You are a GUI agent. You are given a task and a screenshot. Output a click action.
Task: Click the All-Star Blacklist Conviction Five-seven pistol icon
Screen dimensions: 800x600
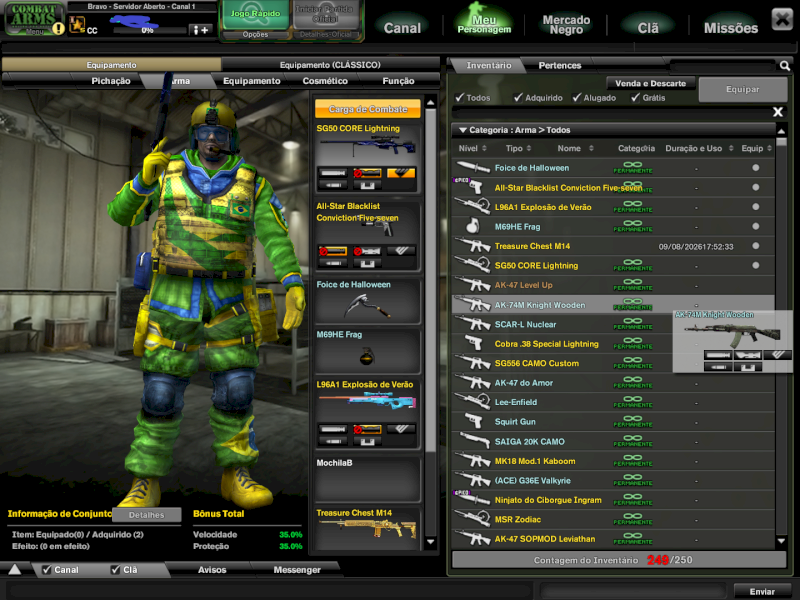(x=473, y=187)
